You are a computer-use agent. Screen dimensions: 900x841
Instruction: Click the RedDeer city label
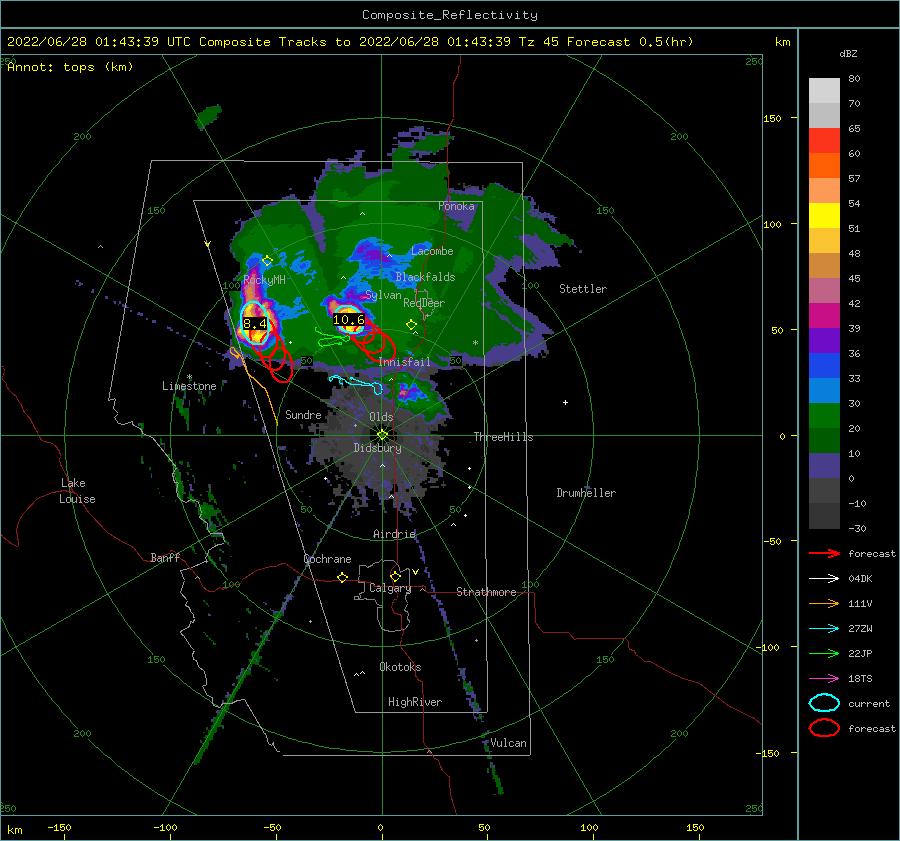click(x=424, y=303)
